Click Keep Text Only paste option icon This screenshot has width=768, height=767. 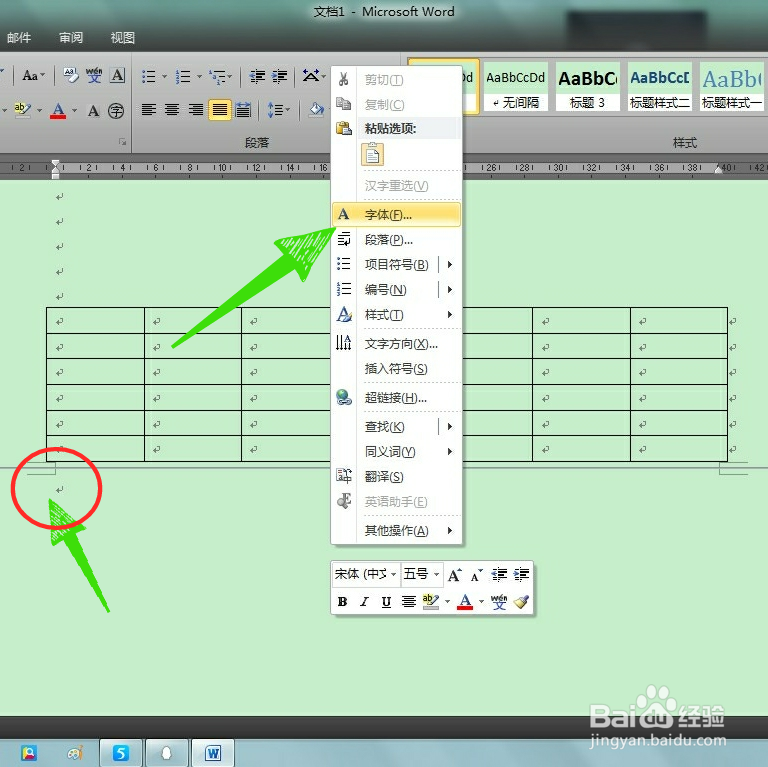(x=372, y=154)
